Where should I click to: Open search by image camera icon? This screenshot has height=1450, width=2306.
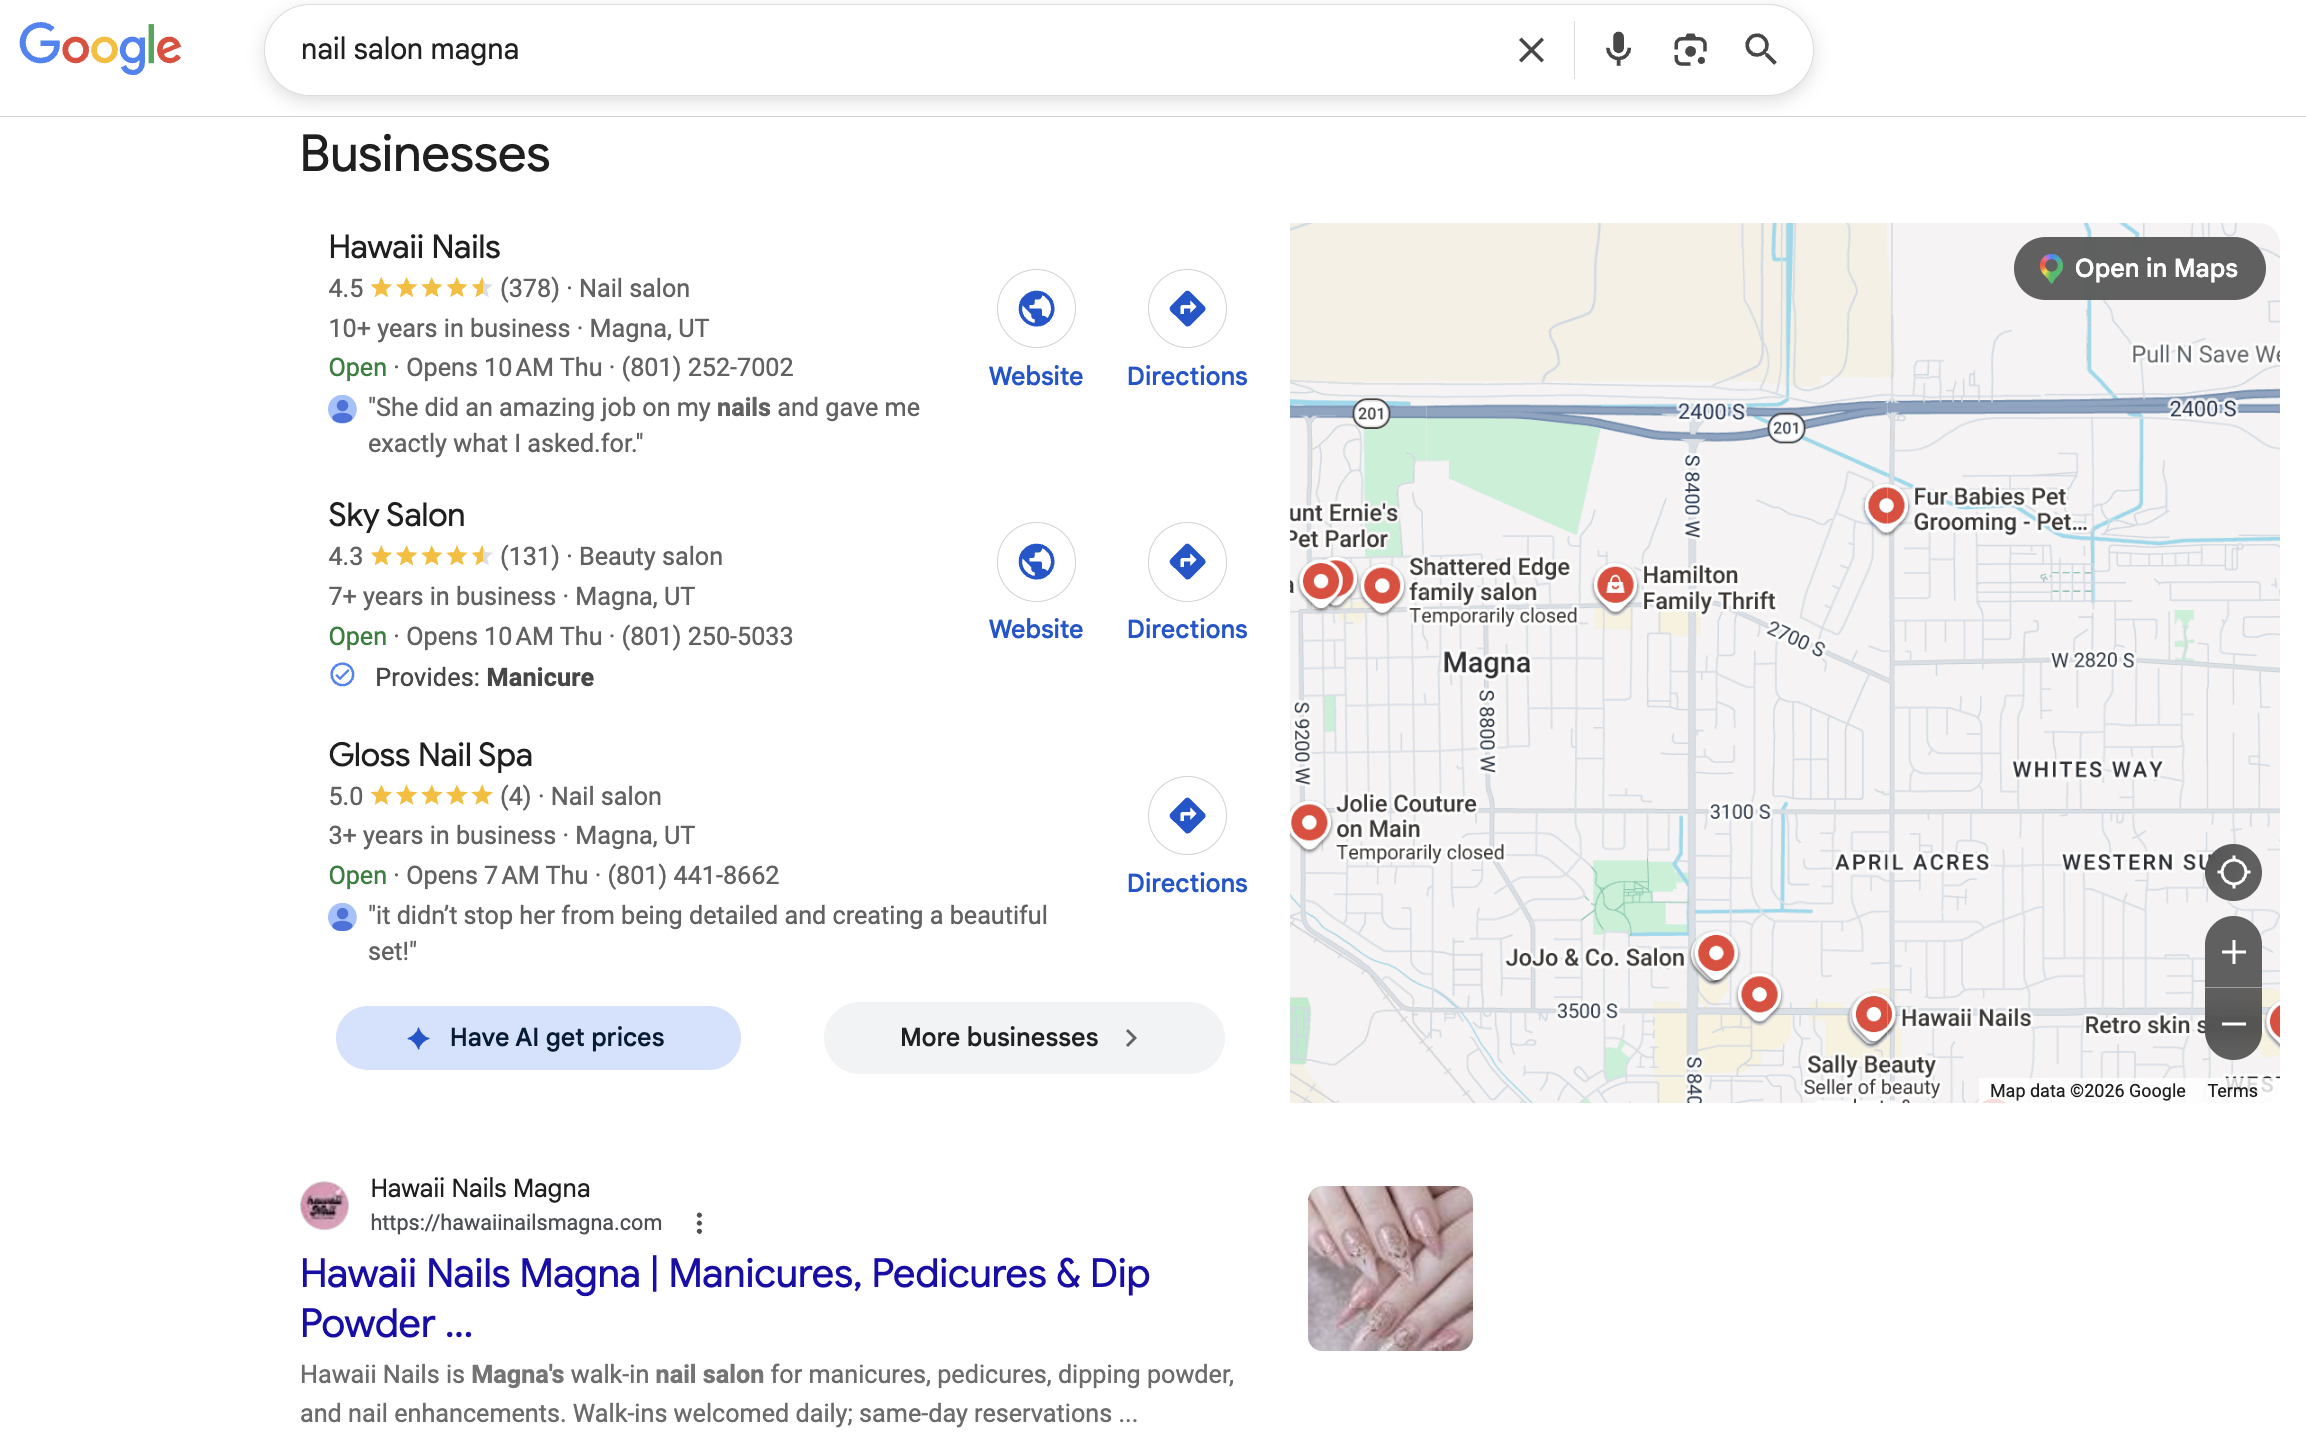[1690, 50]
